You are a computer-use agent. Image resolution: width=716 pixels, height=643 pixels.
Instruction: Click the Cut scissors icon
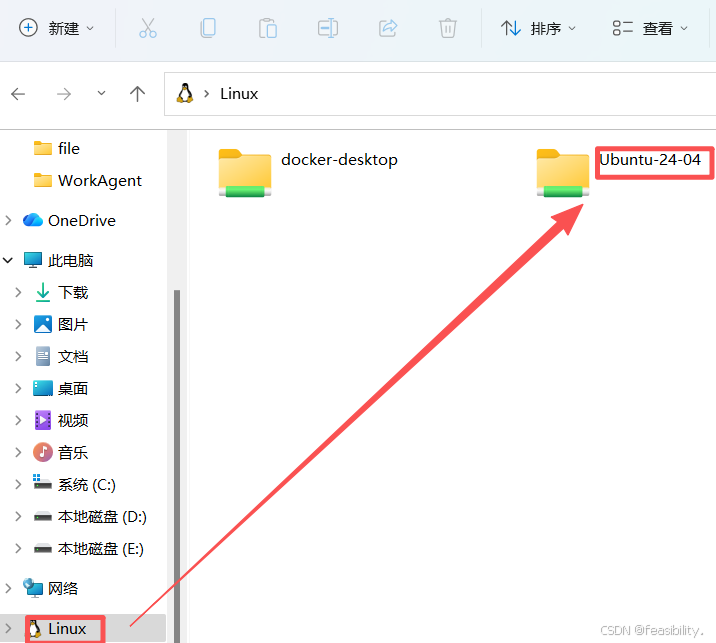pos(147,28)
